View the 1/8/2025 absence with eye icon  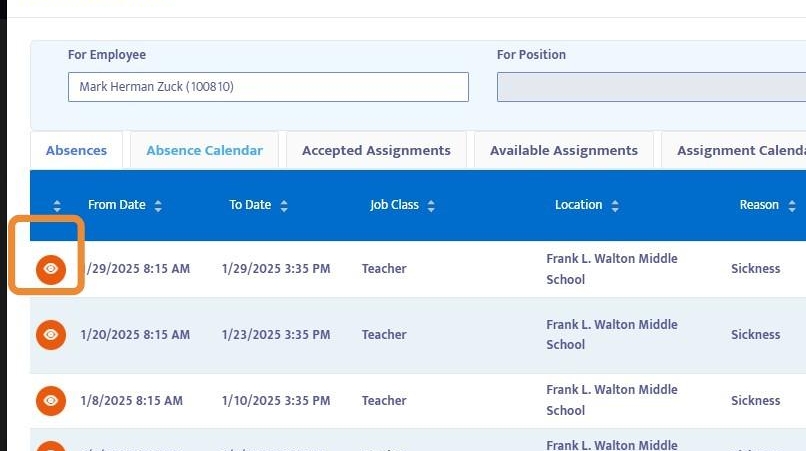coord(51,401)
